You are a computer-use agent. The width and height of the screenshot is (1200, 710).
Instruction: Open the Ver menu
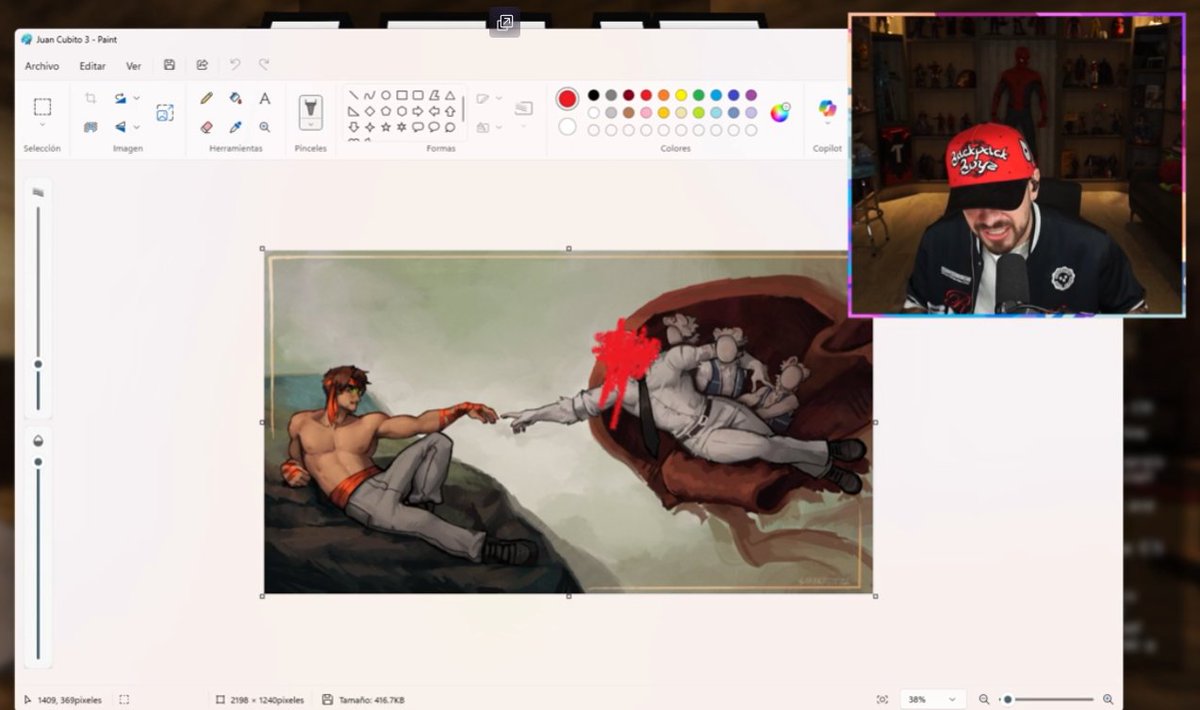pos(133,66)
